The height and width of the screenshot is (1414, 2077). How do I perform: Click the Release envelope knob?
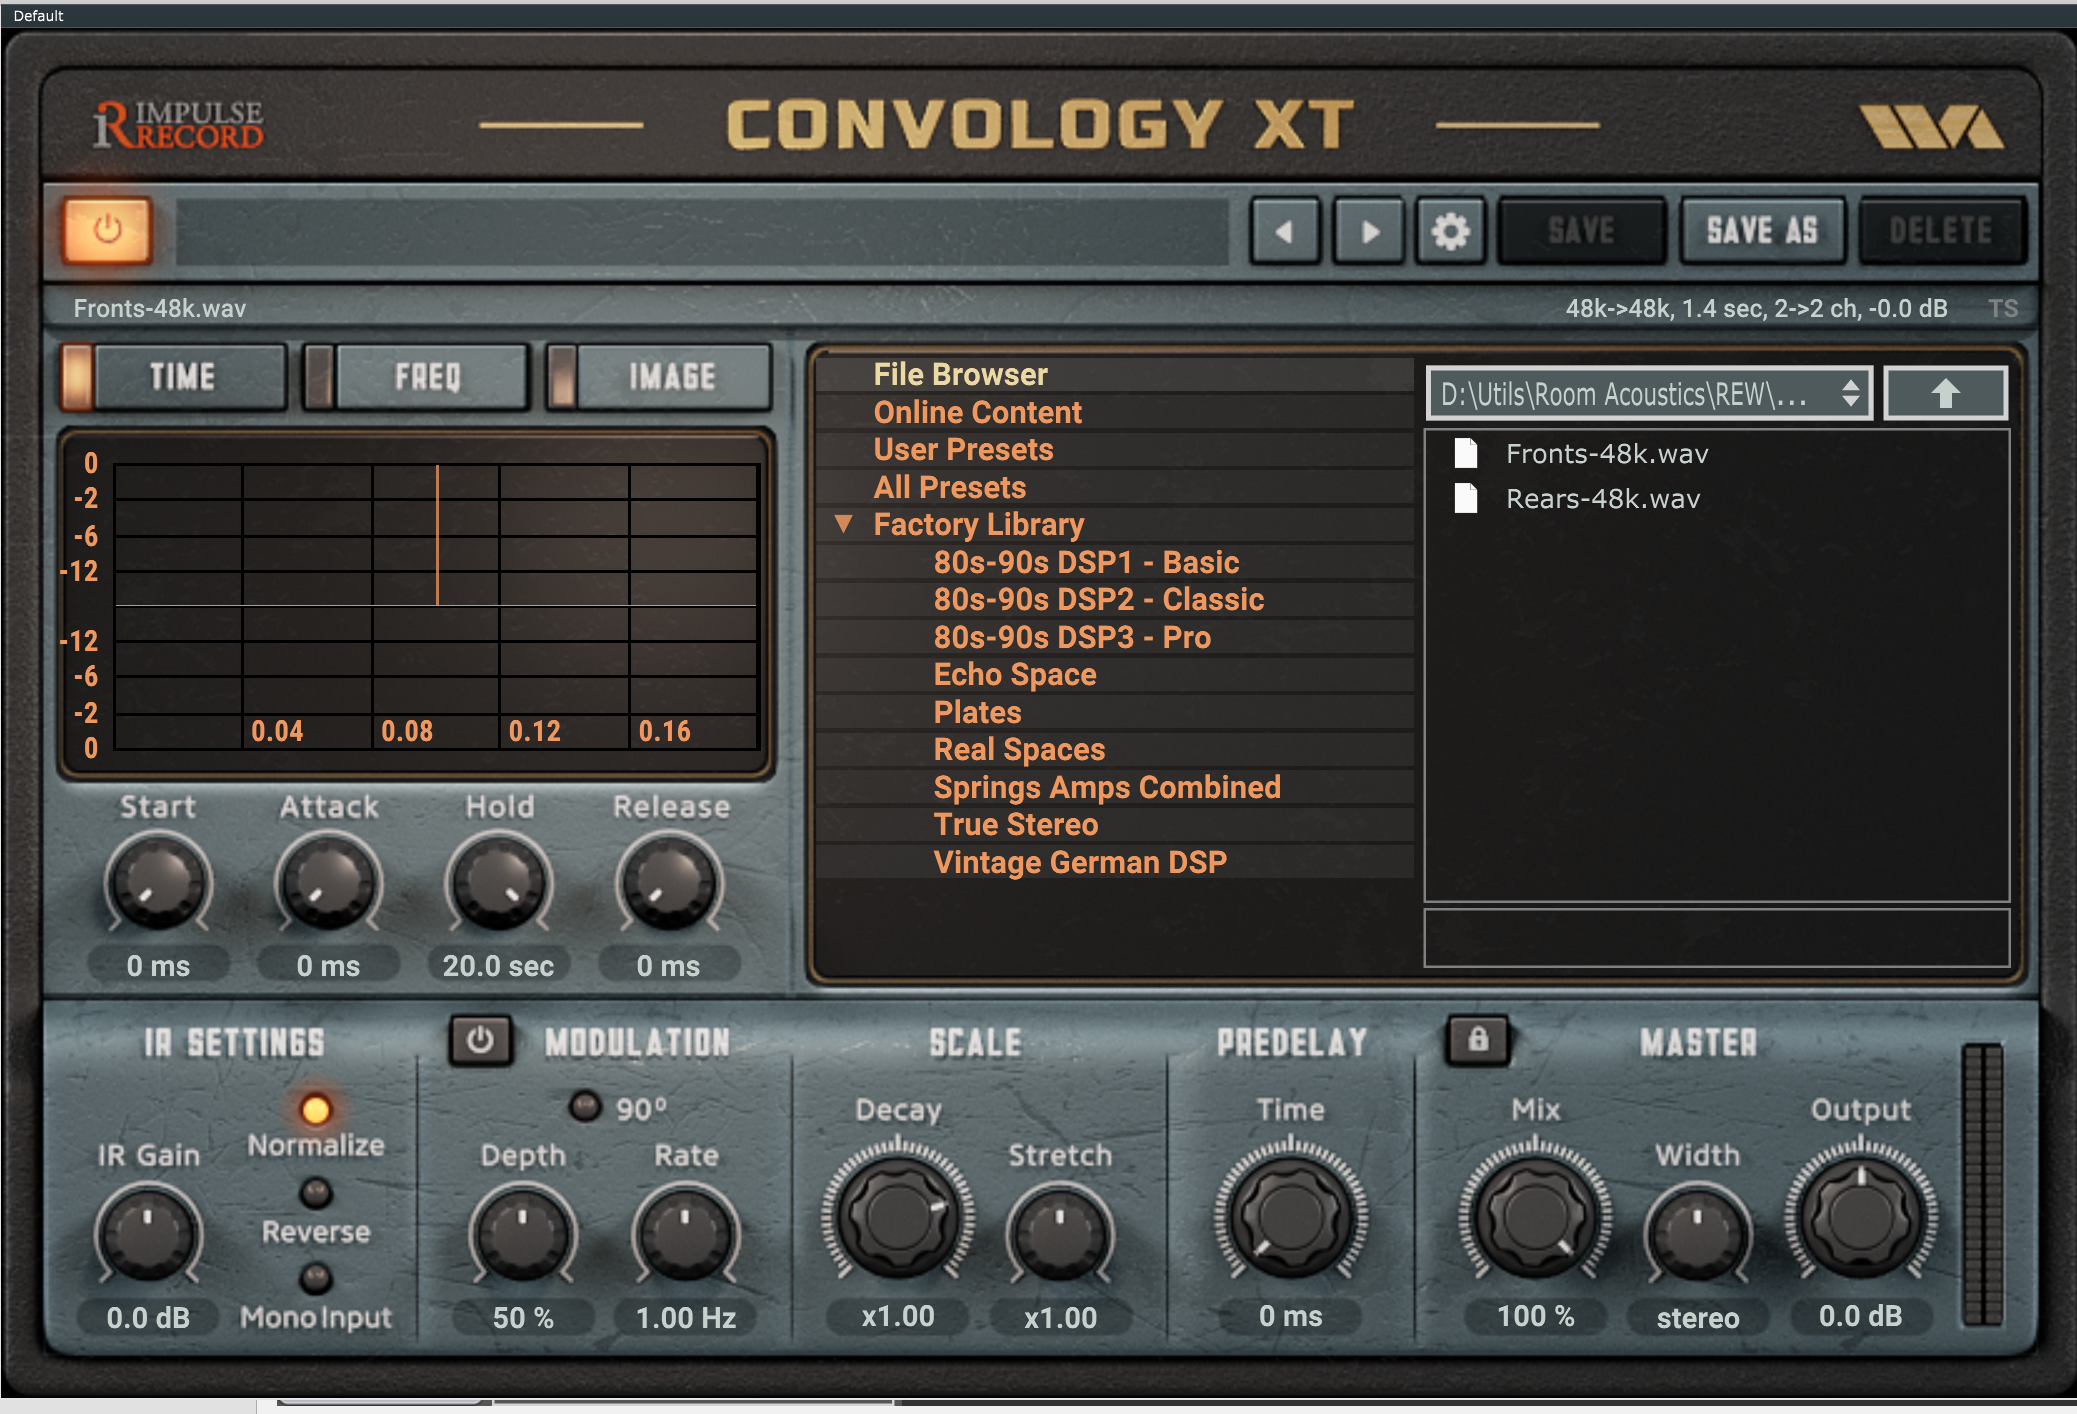668,884
